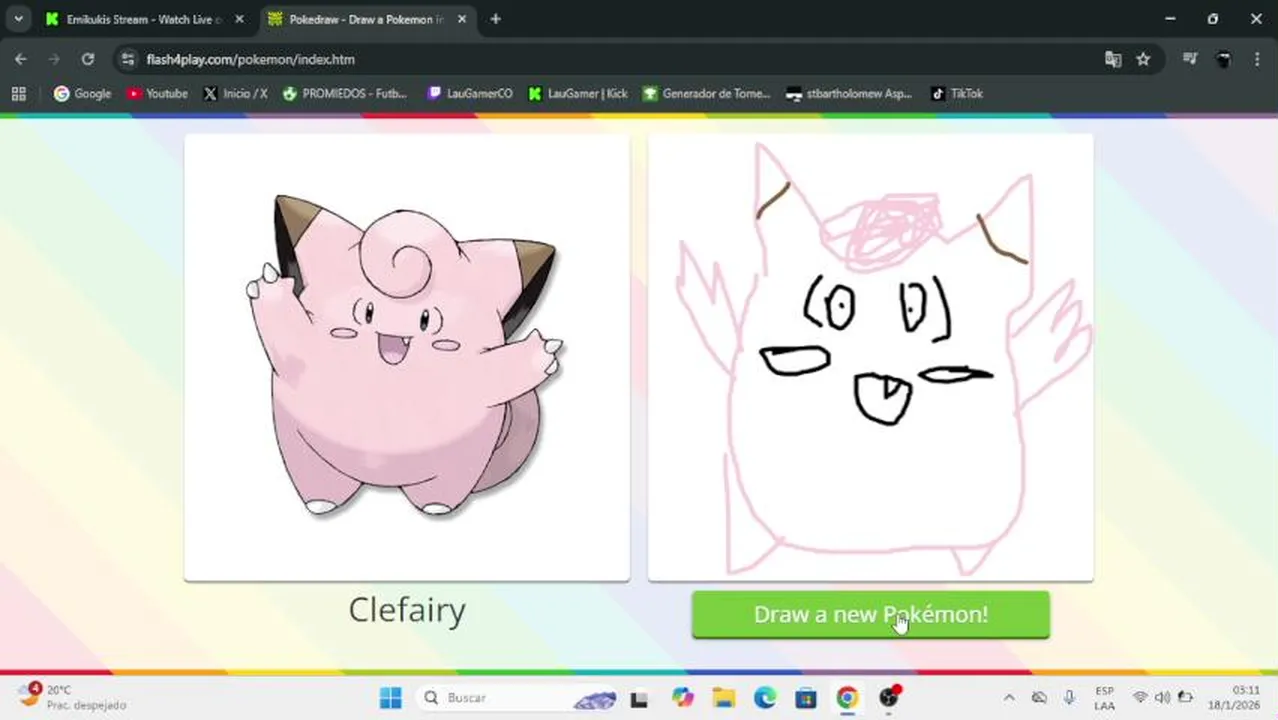
Task: Open the Copilot taskbar icon
Action: (x=682, y=697)
